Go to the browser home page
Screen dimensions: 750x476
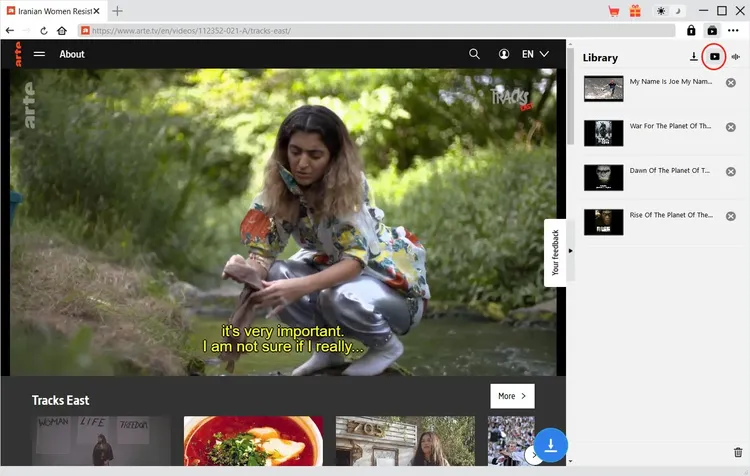point(62,31)
